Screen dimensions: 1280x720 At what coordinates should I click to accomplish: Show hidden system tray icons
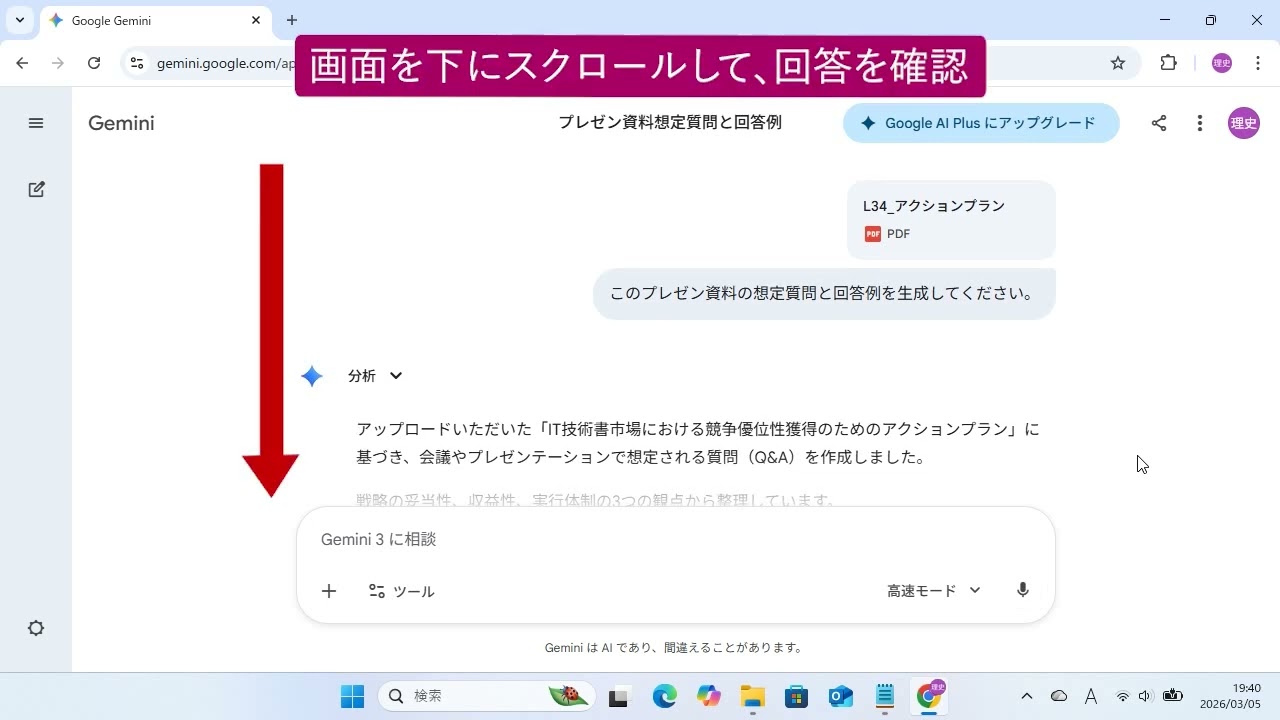pos(1027,696)
